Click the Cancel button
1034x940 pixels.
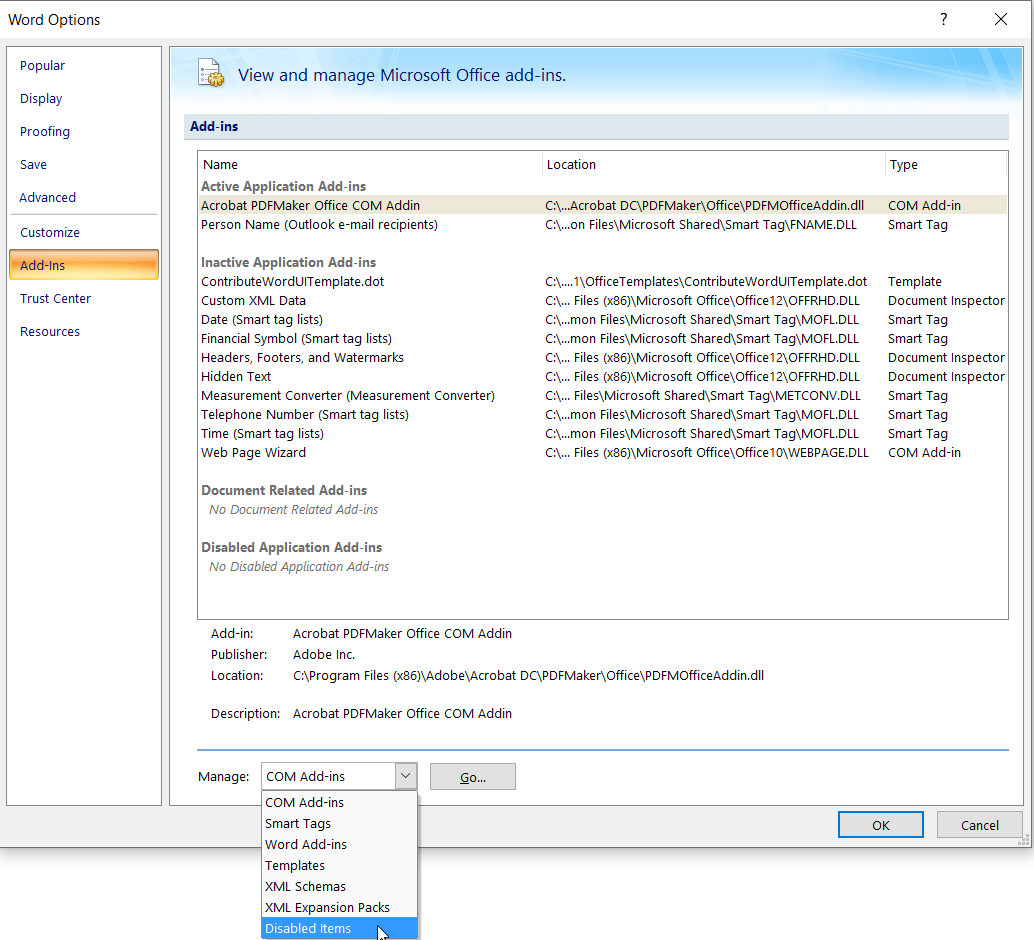click(979, 824)
